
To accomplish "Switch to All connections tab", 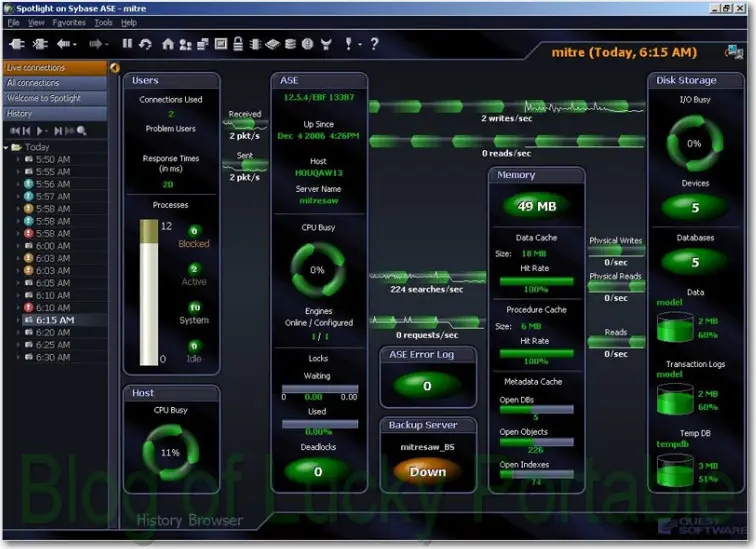I will click(x=55, y=83).
